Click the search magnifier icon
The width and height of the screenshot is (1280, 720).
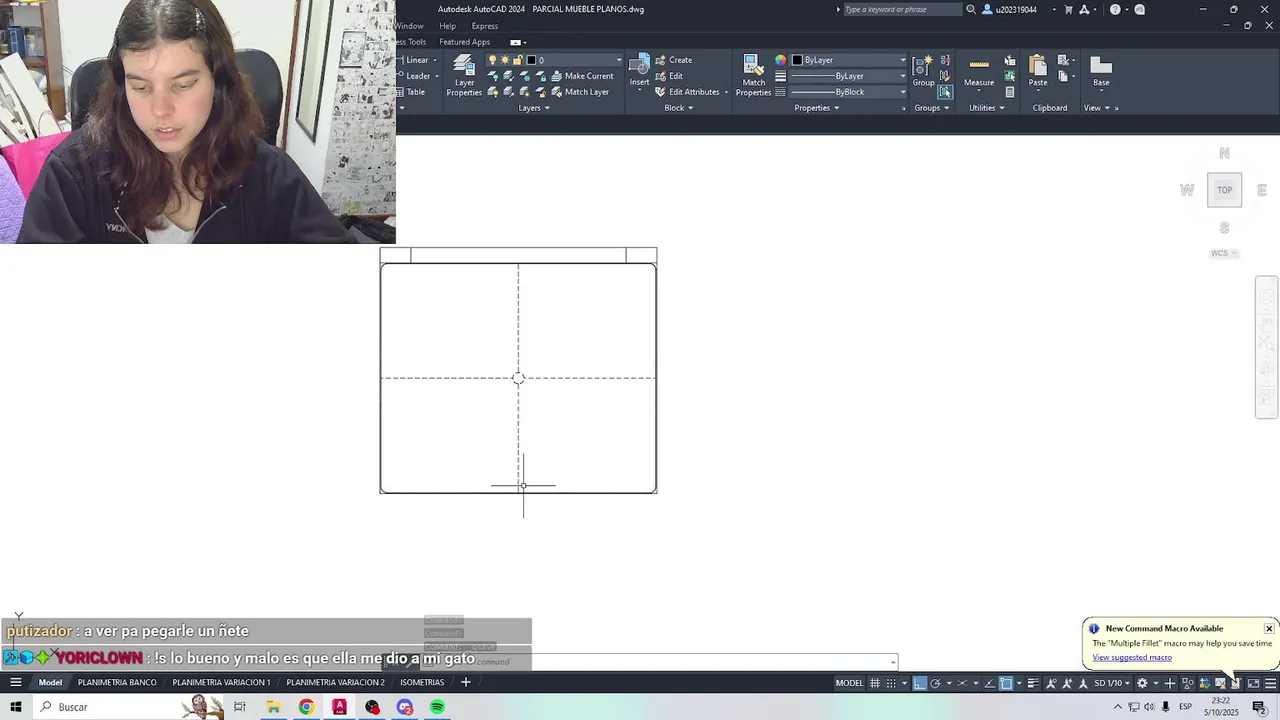[970, 9]
